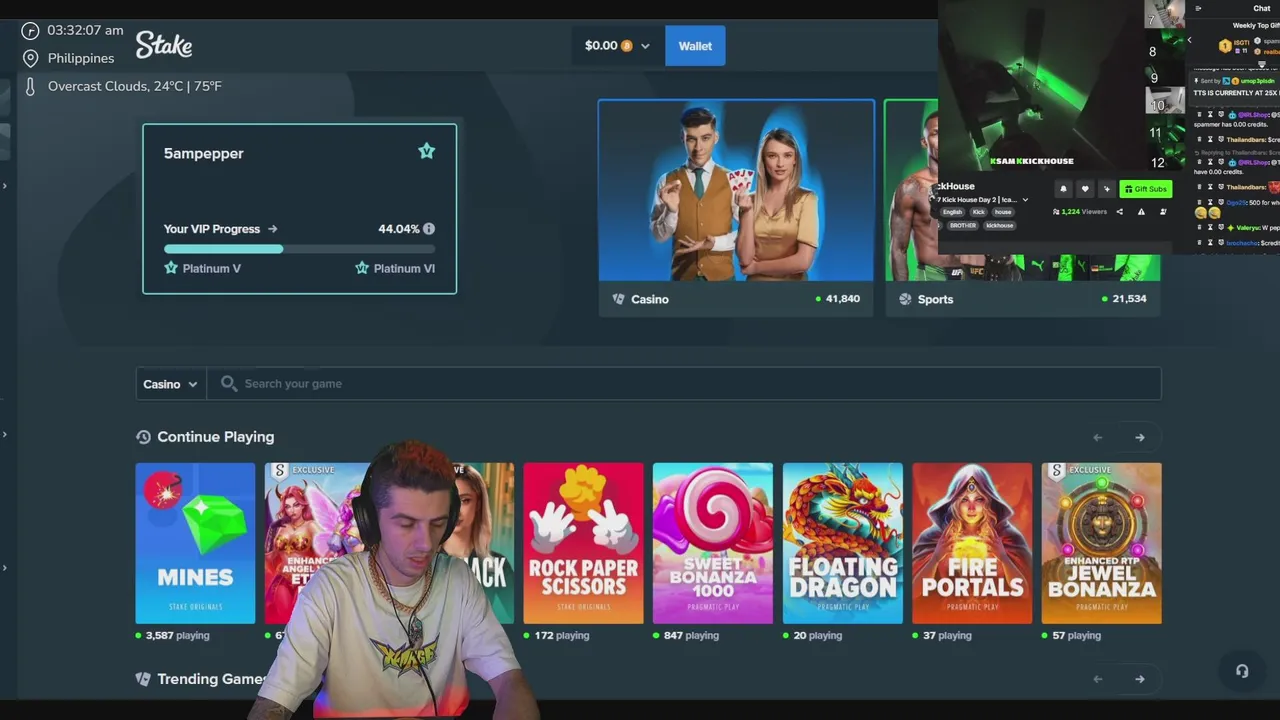Image resolution: width=1280 pixels, height=720 pixels.
Task: Click the Continue Playing history icon
Action: (x=143, y=437)
